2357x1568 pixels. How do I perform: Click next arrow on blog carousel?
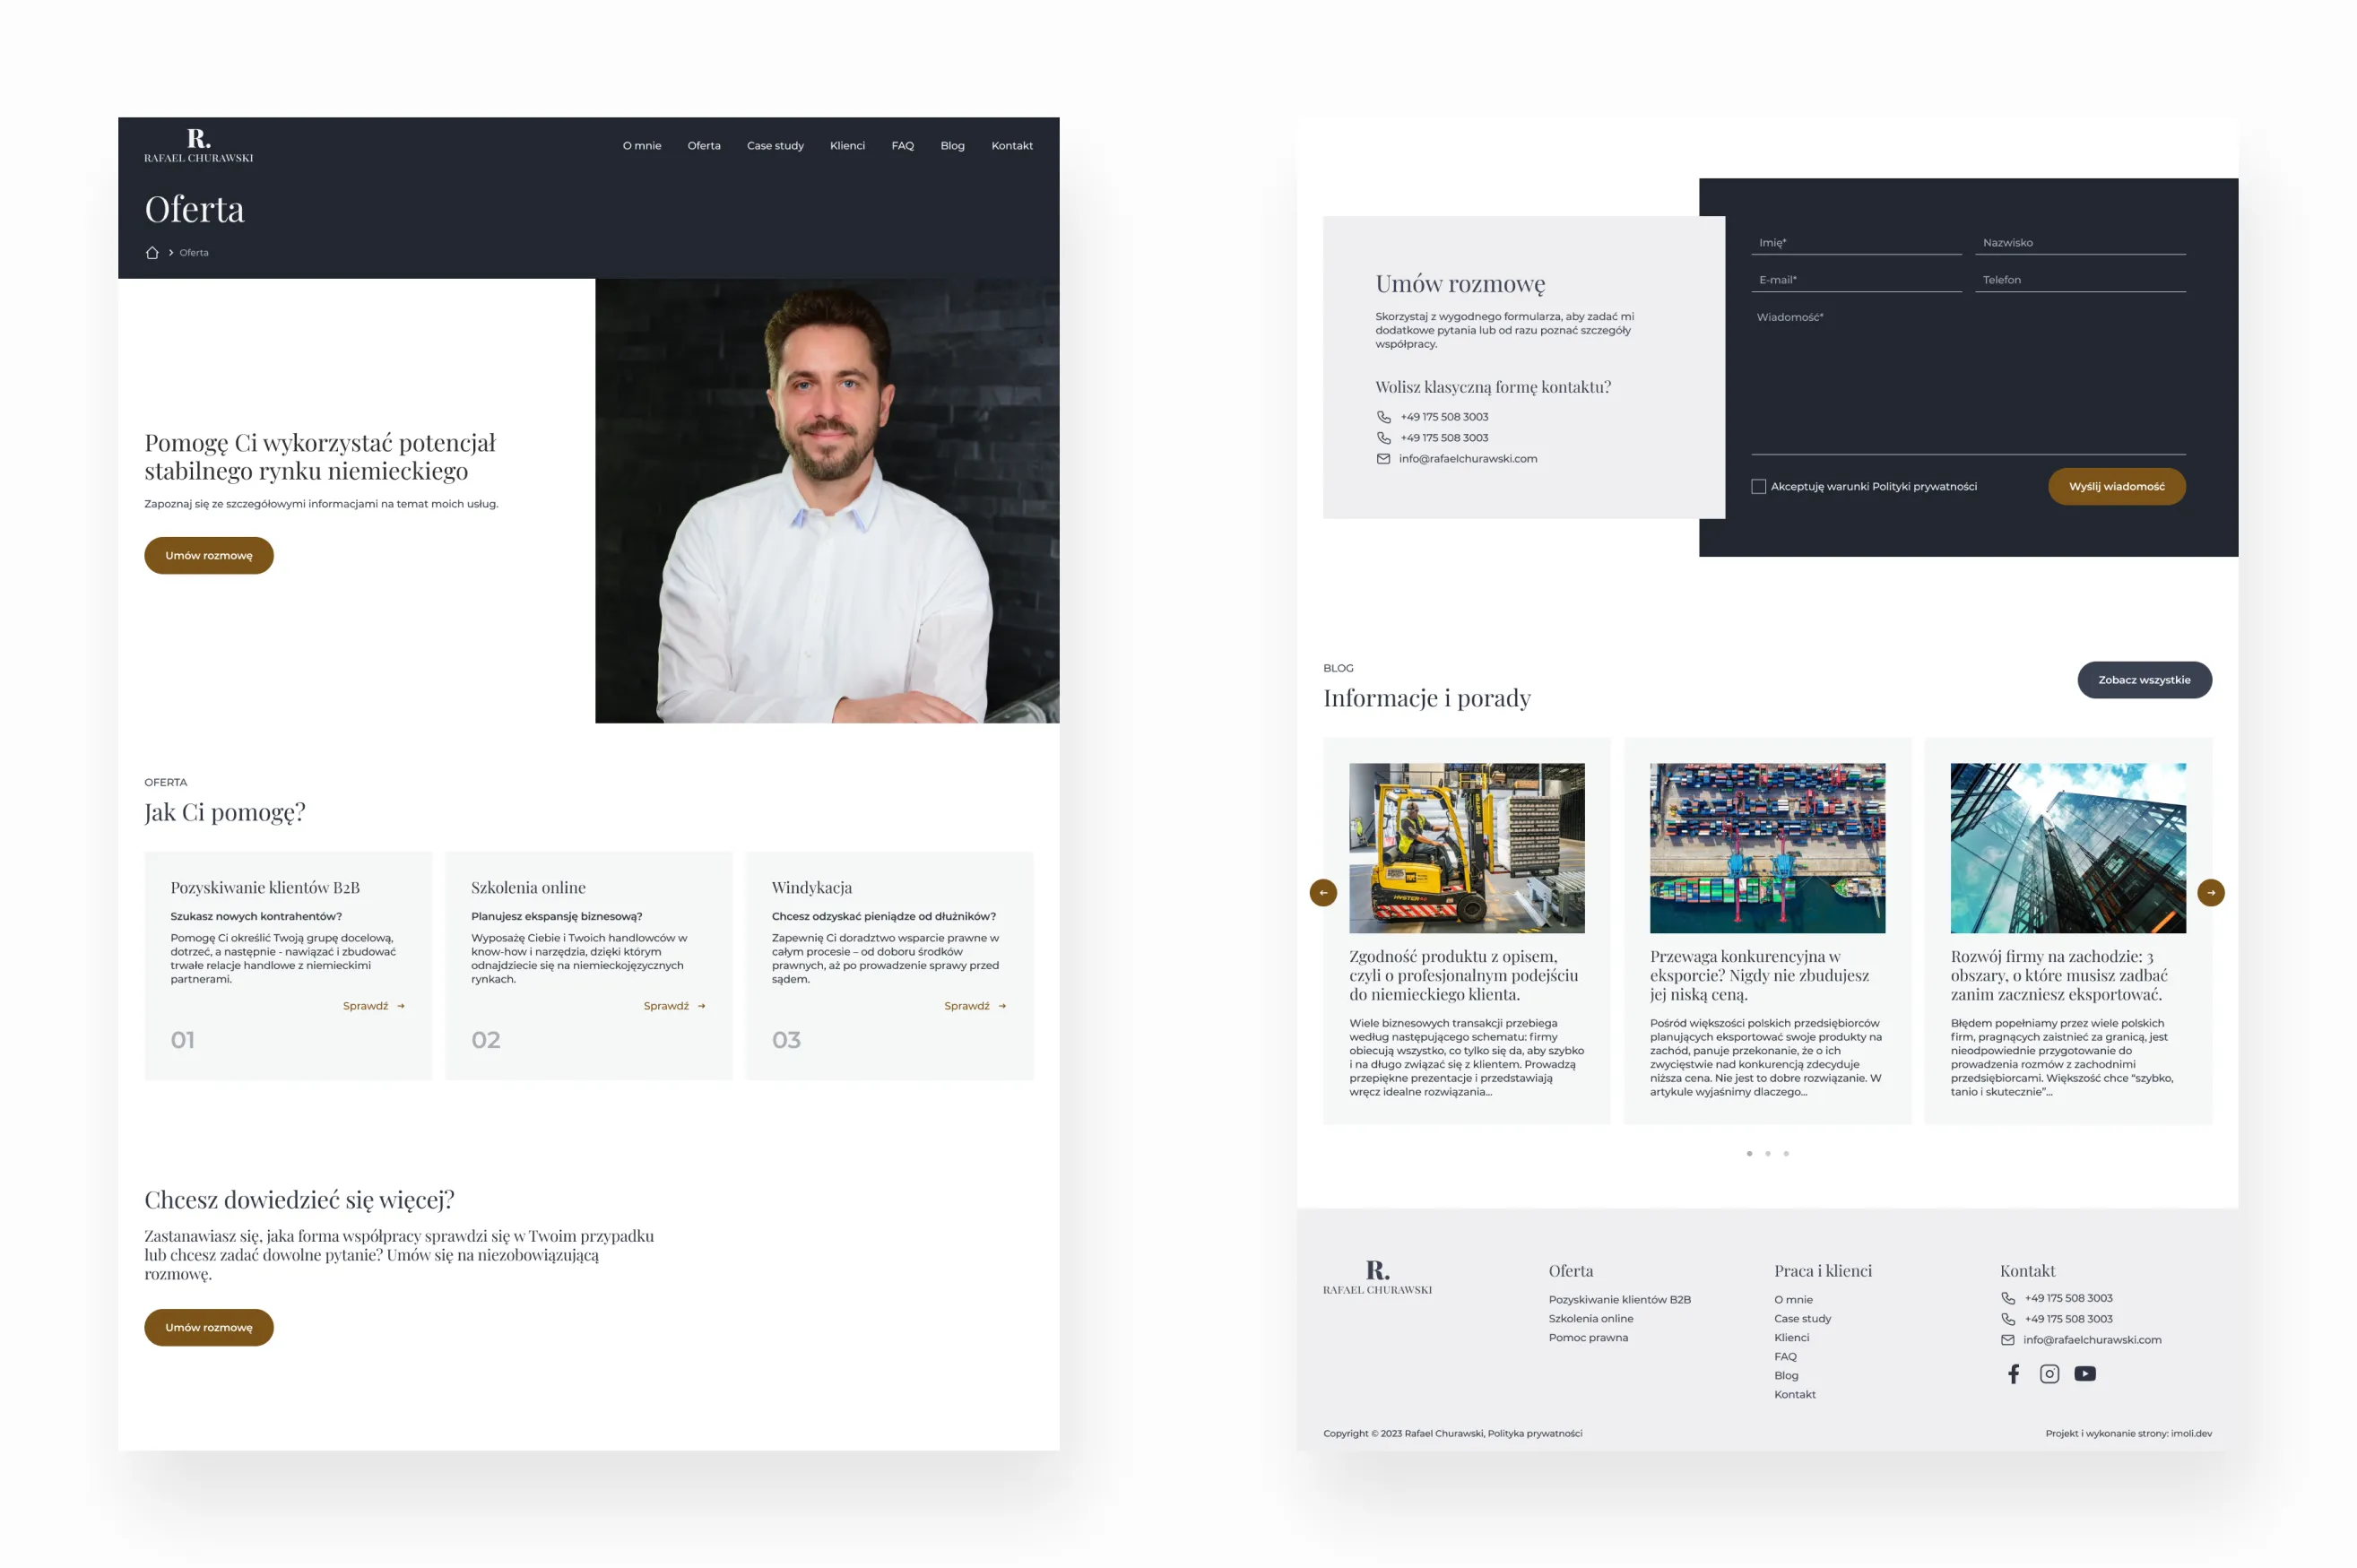[2211, 892]
